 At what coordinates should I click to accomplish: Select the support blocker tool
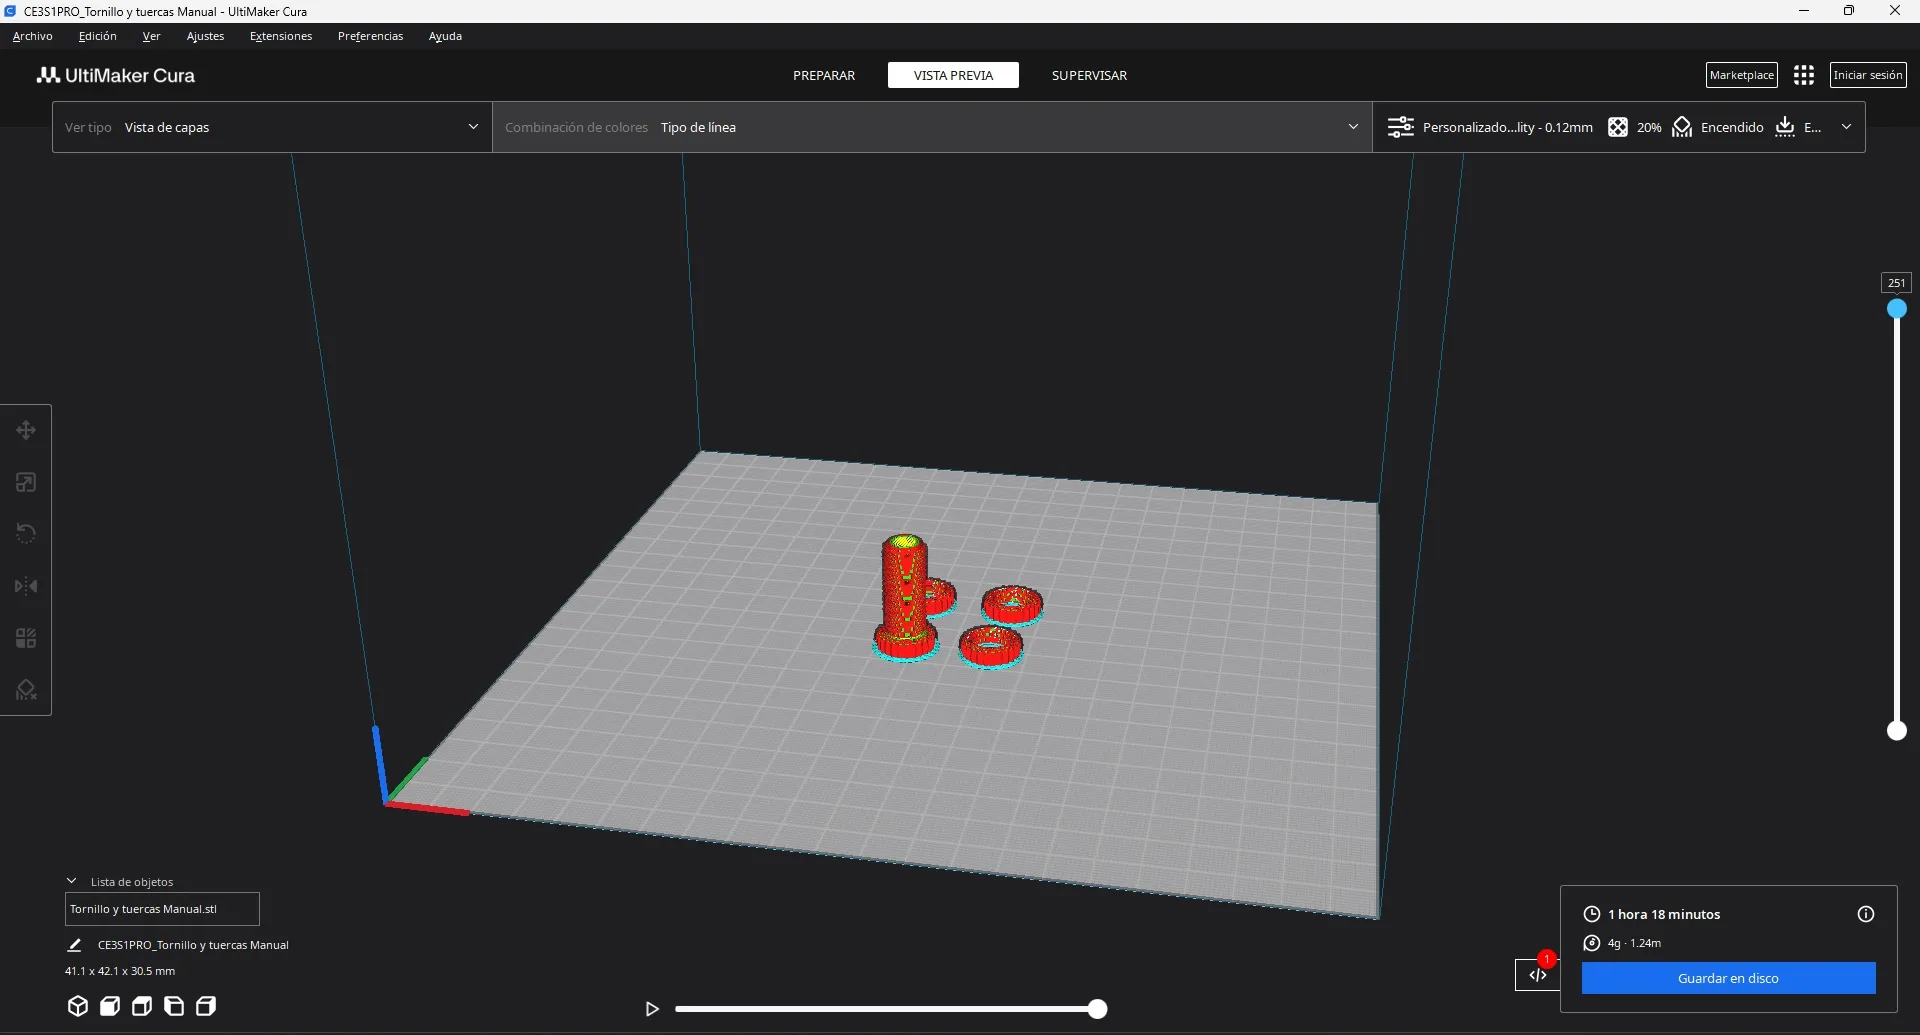click(x=25, y=690)
